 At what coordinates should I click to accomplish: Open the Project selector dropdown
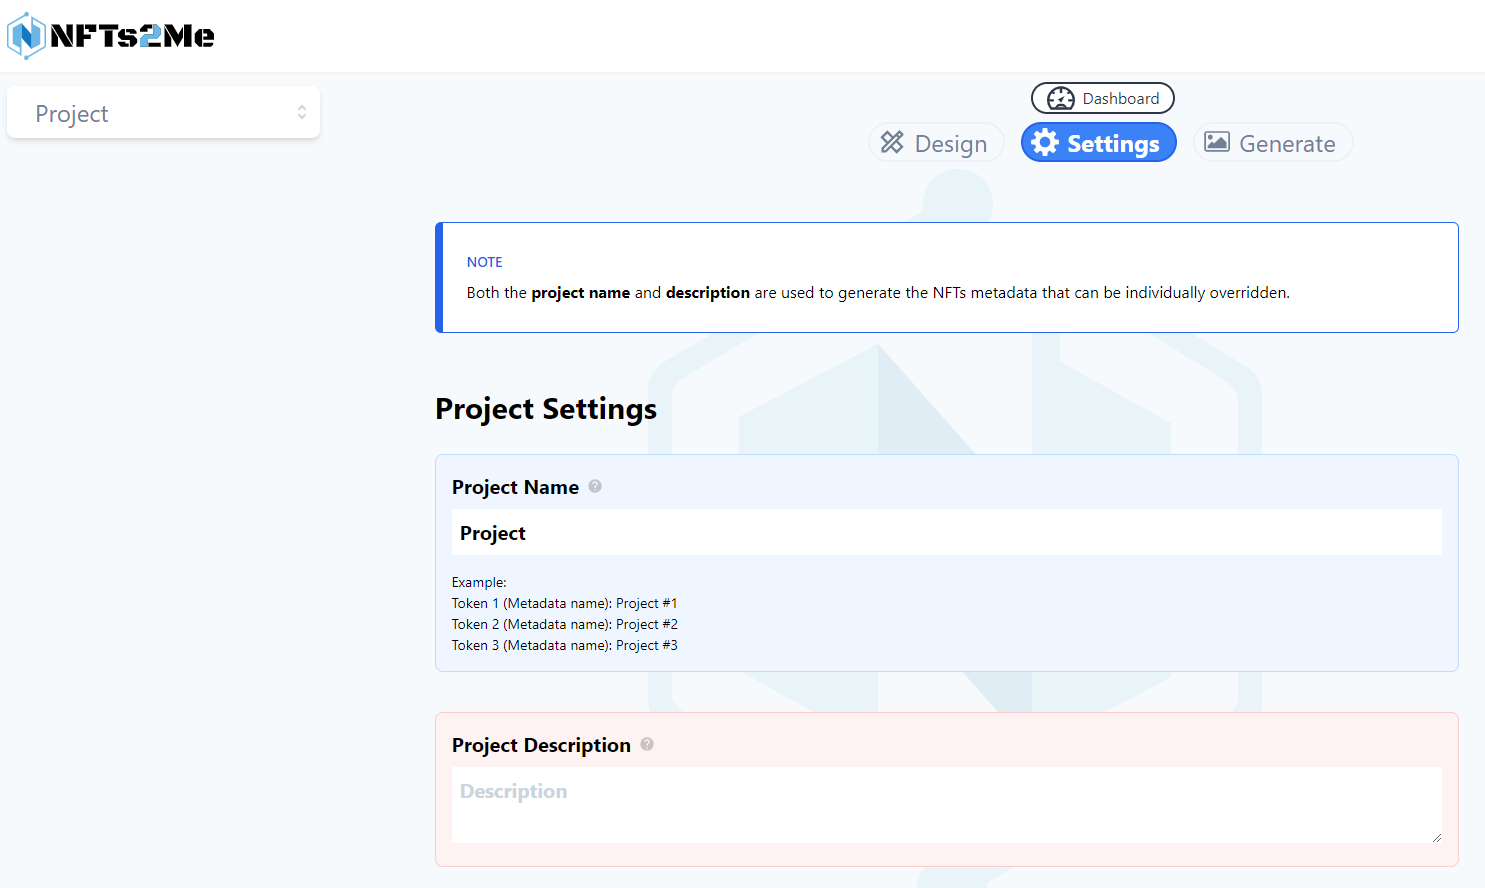point(163,113)
